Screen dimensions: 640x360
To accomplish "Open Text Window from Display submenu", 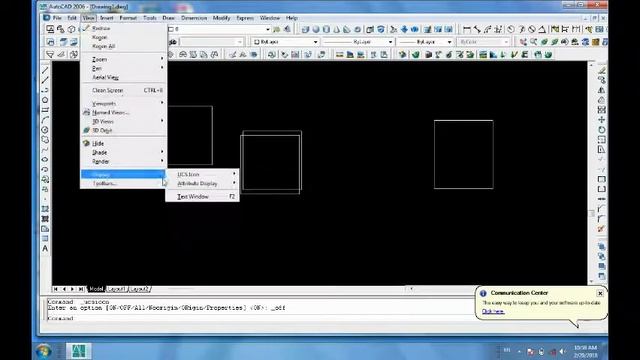I will (x=202, y=197).
